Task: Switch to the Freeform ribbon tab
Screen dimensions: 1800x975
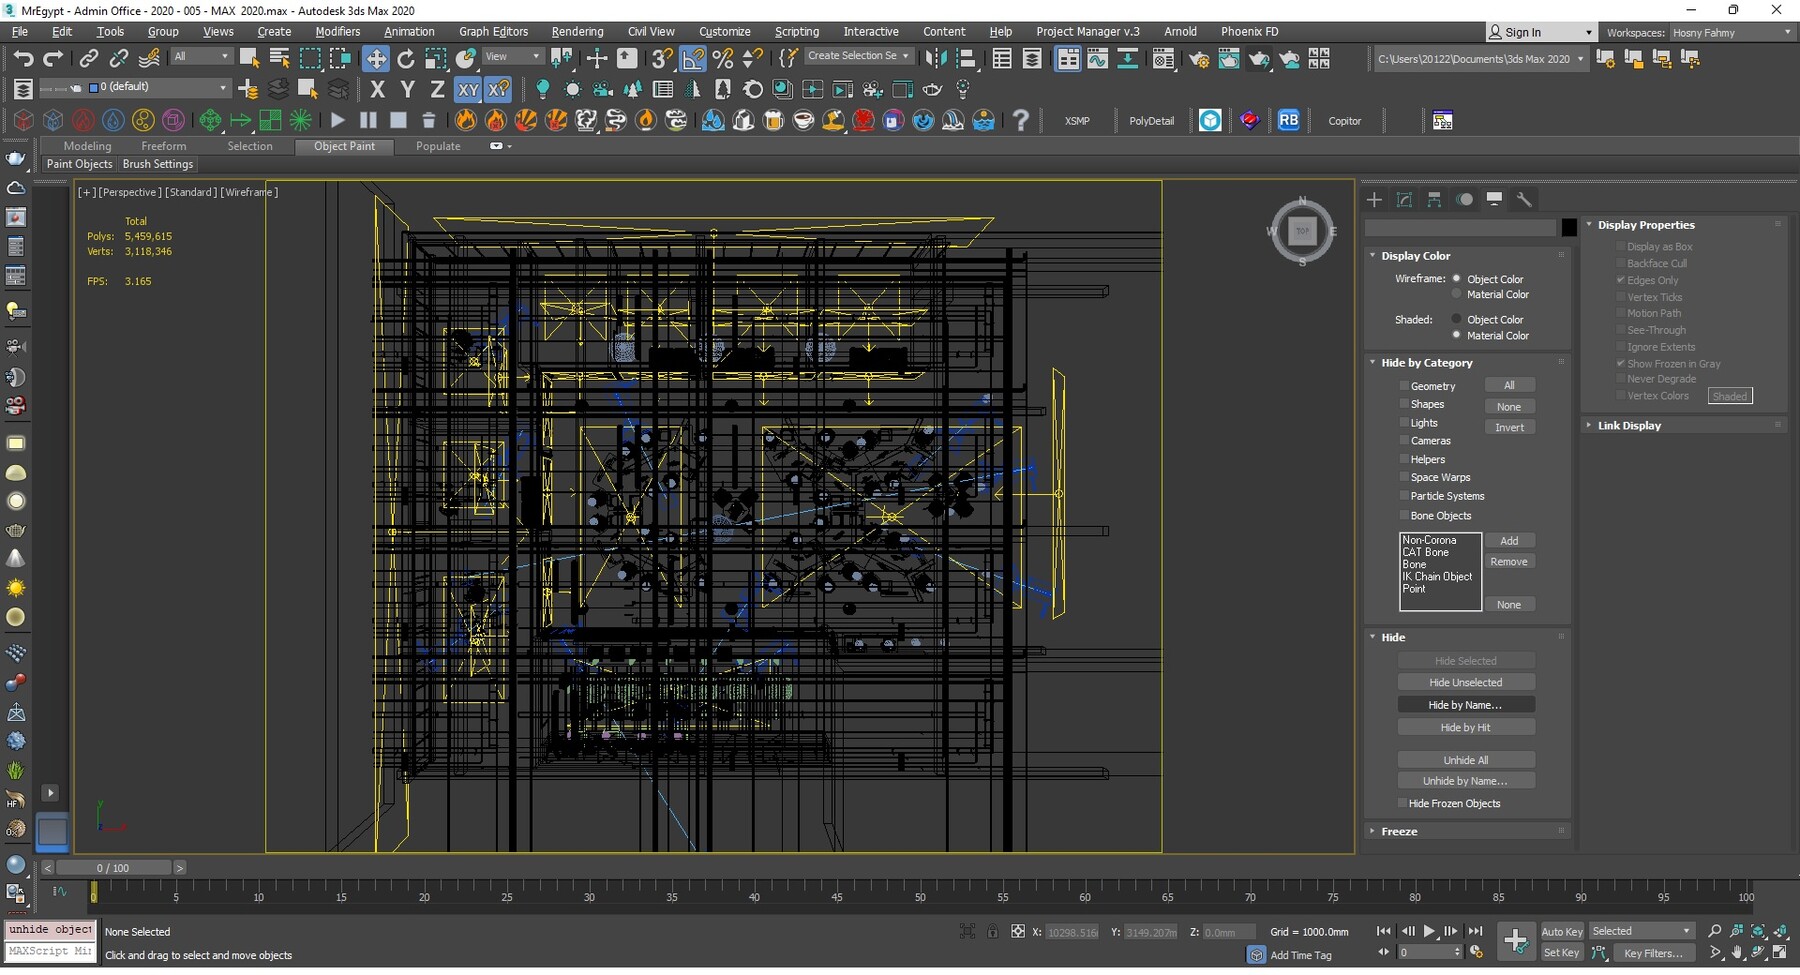Action: (163, 146)
